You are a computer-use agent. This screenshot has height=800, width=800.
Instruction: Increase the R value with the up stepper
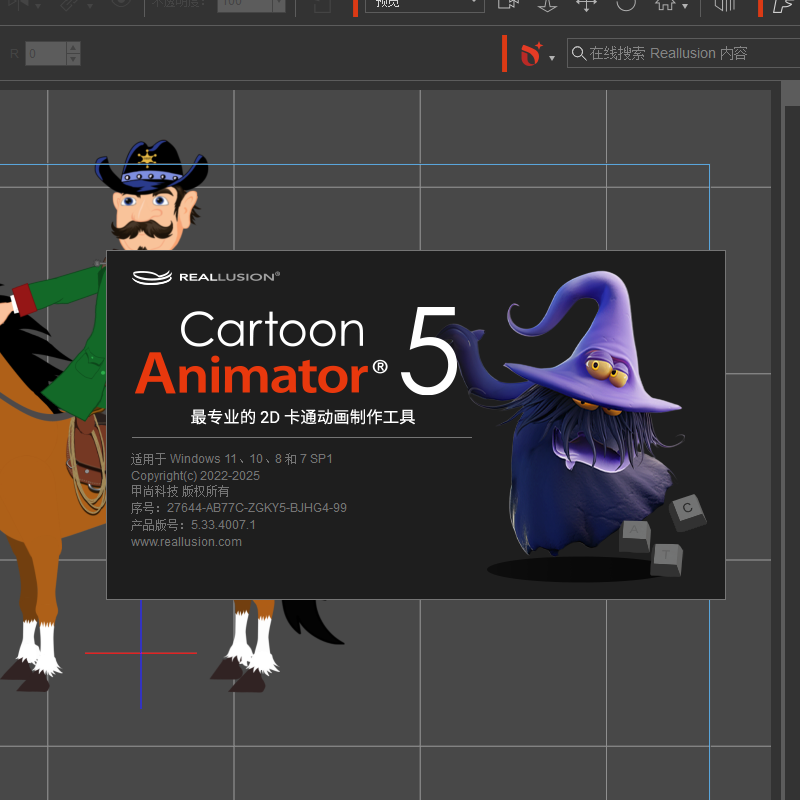[73, 47]
